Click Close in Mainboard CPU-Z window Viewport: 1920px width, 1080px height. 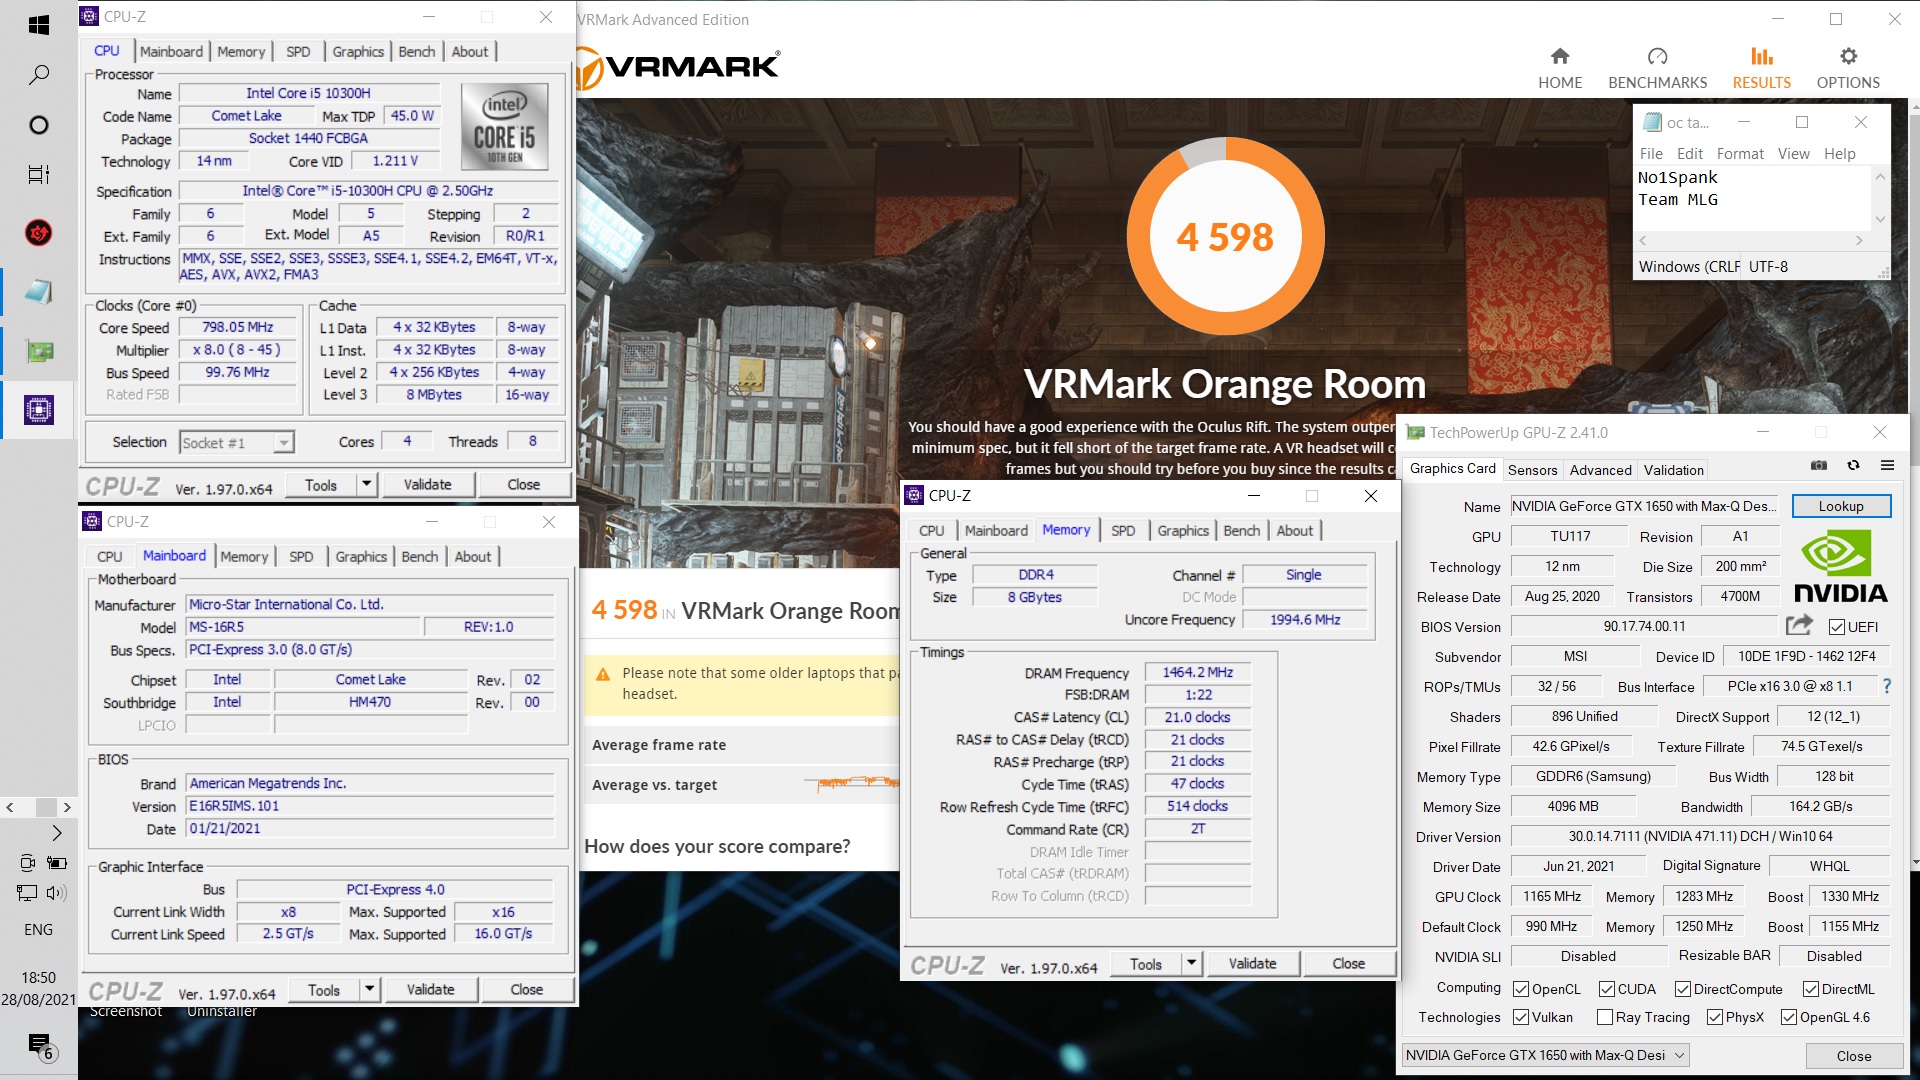[526, 990]
